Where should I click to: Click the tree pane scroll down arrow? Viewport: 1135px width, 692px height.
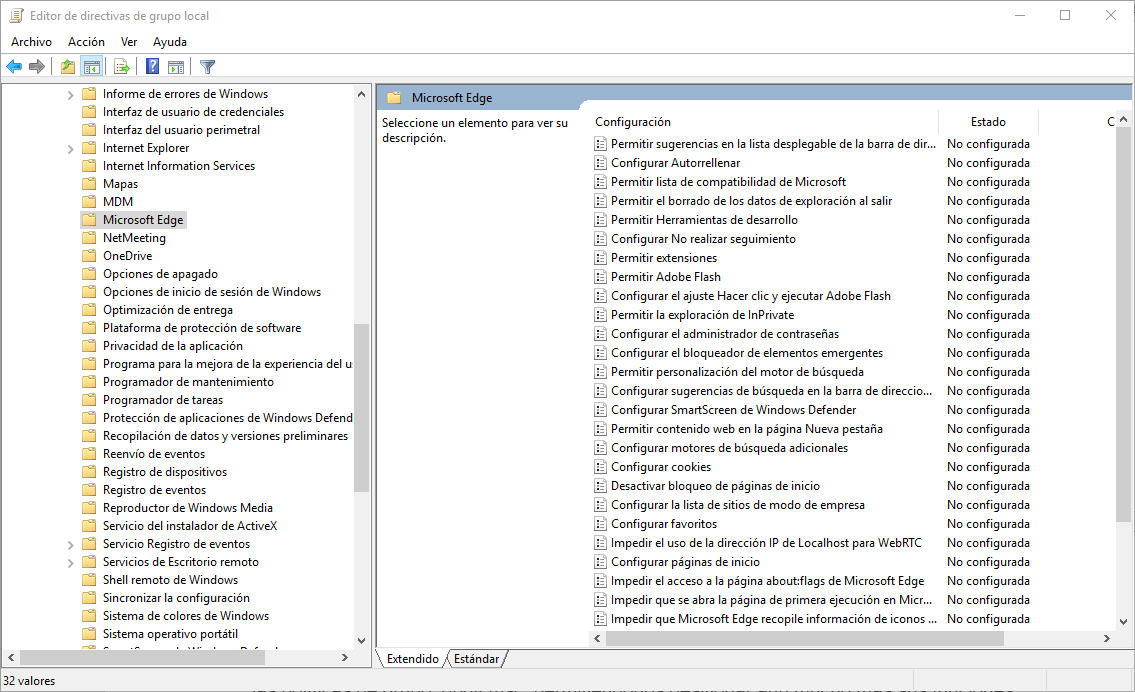coord(361,641)
